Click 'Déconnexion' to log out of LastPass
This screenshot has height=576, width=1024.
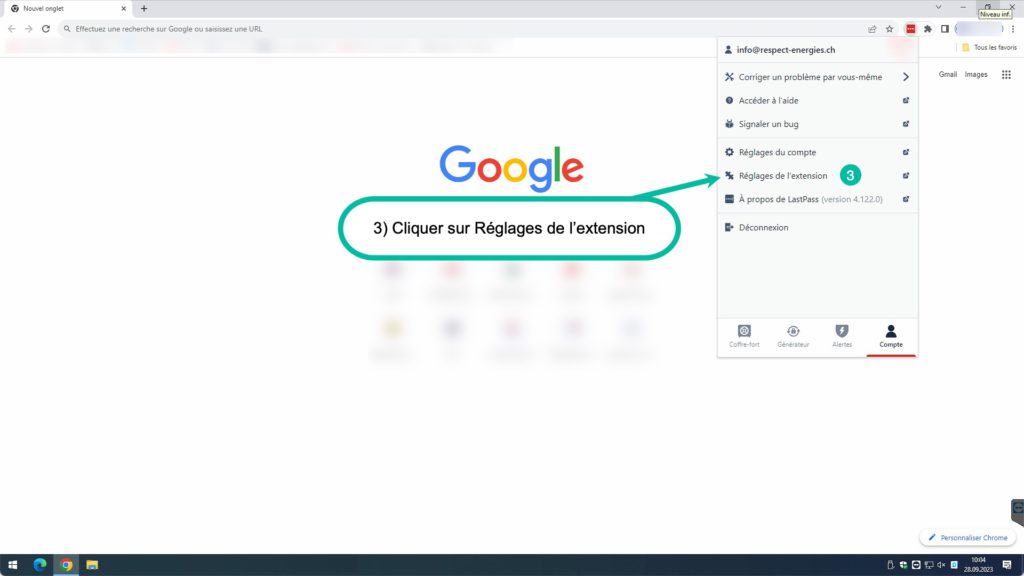tap(763, 227)
